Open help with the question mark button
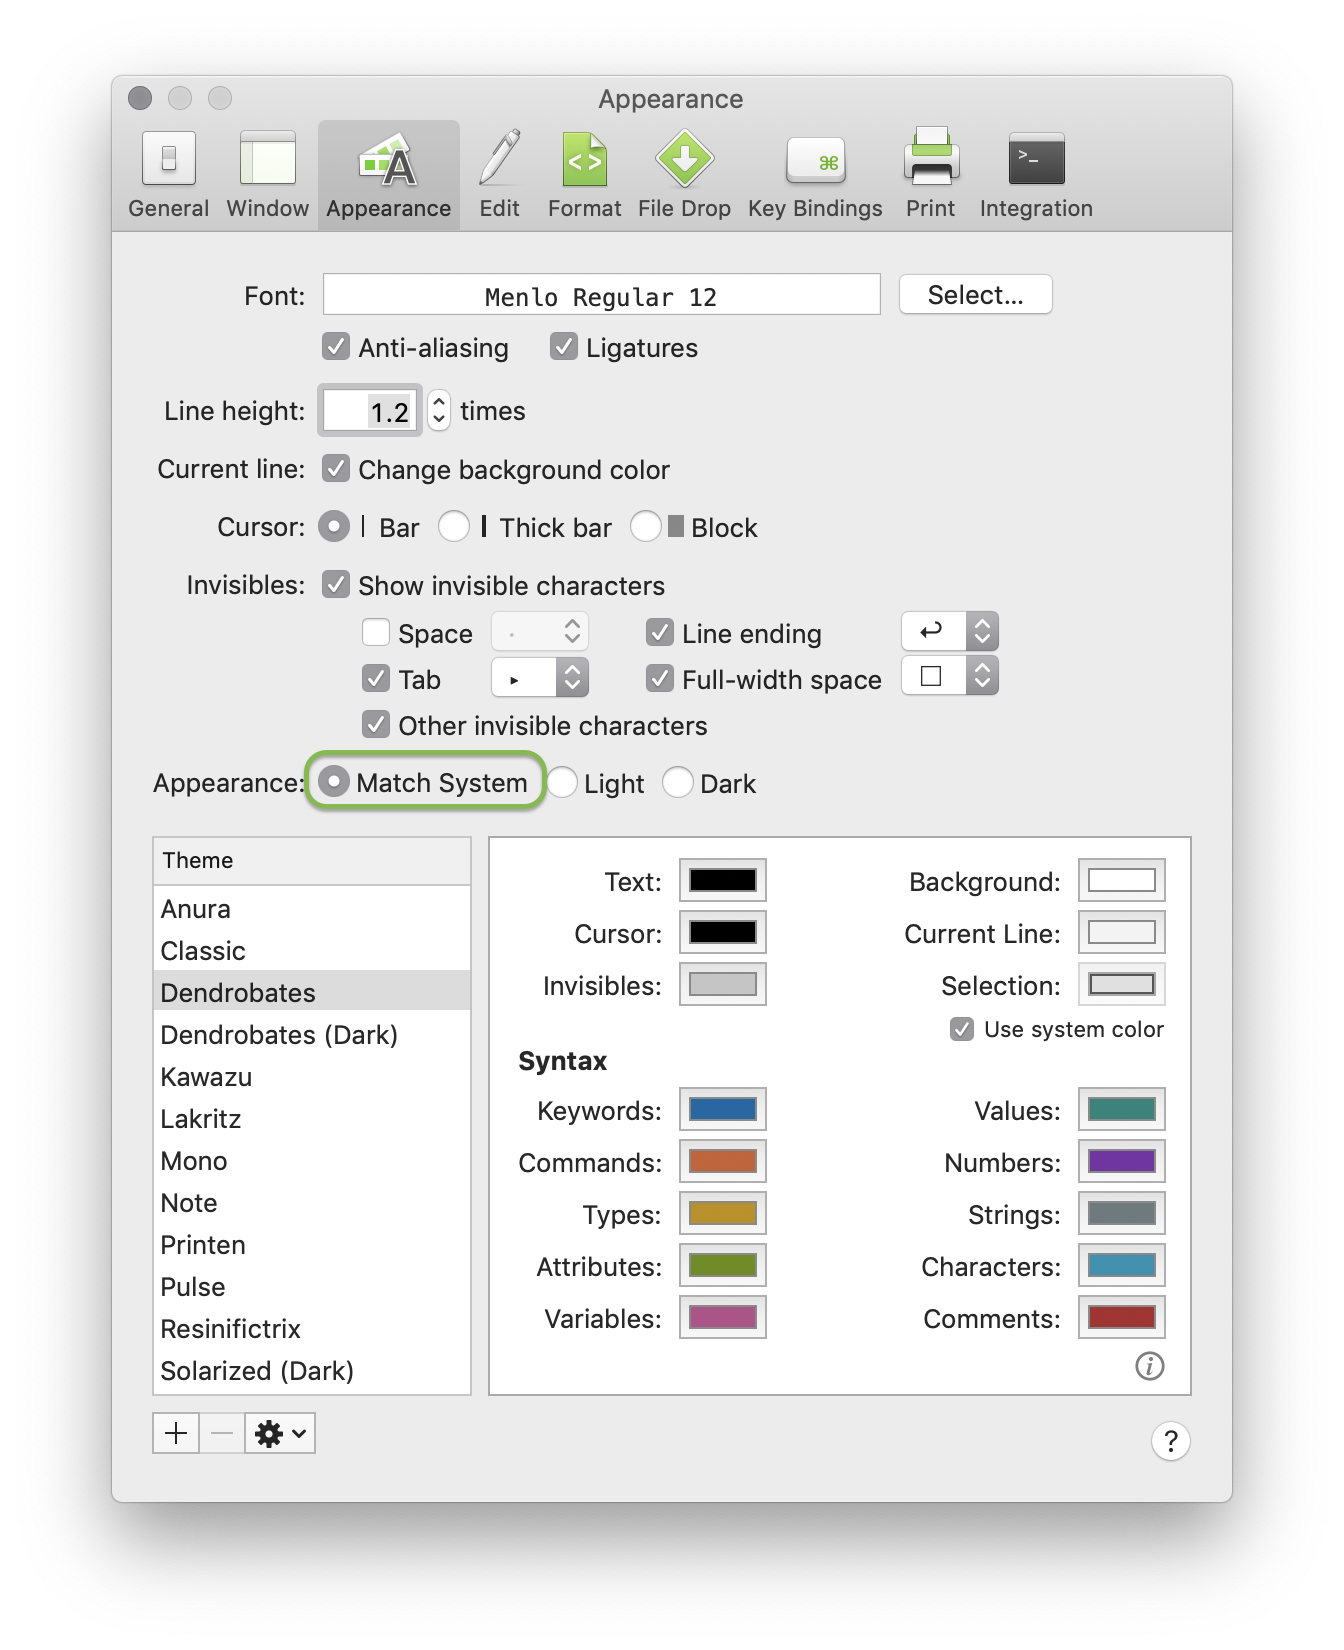This screenshot has width=1344, height=1650. tap(1171, 1441)
